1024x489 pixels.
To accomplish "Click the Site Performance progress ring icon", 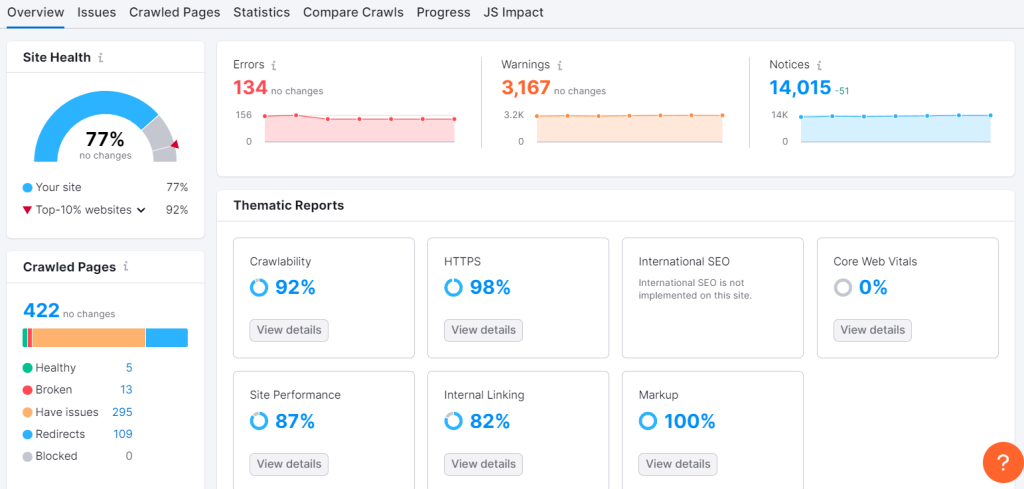I will pos(259,421).
